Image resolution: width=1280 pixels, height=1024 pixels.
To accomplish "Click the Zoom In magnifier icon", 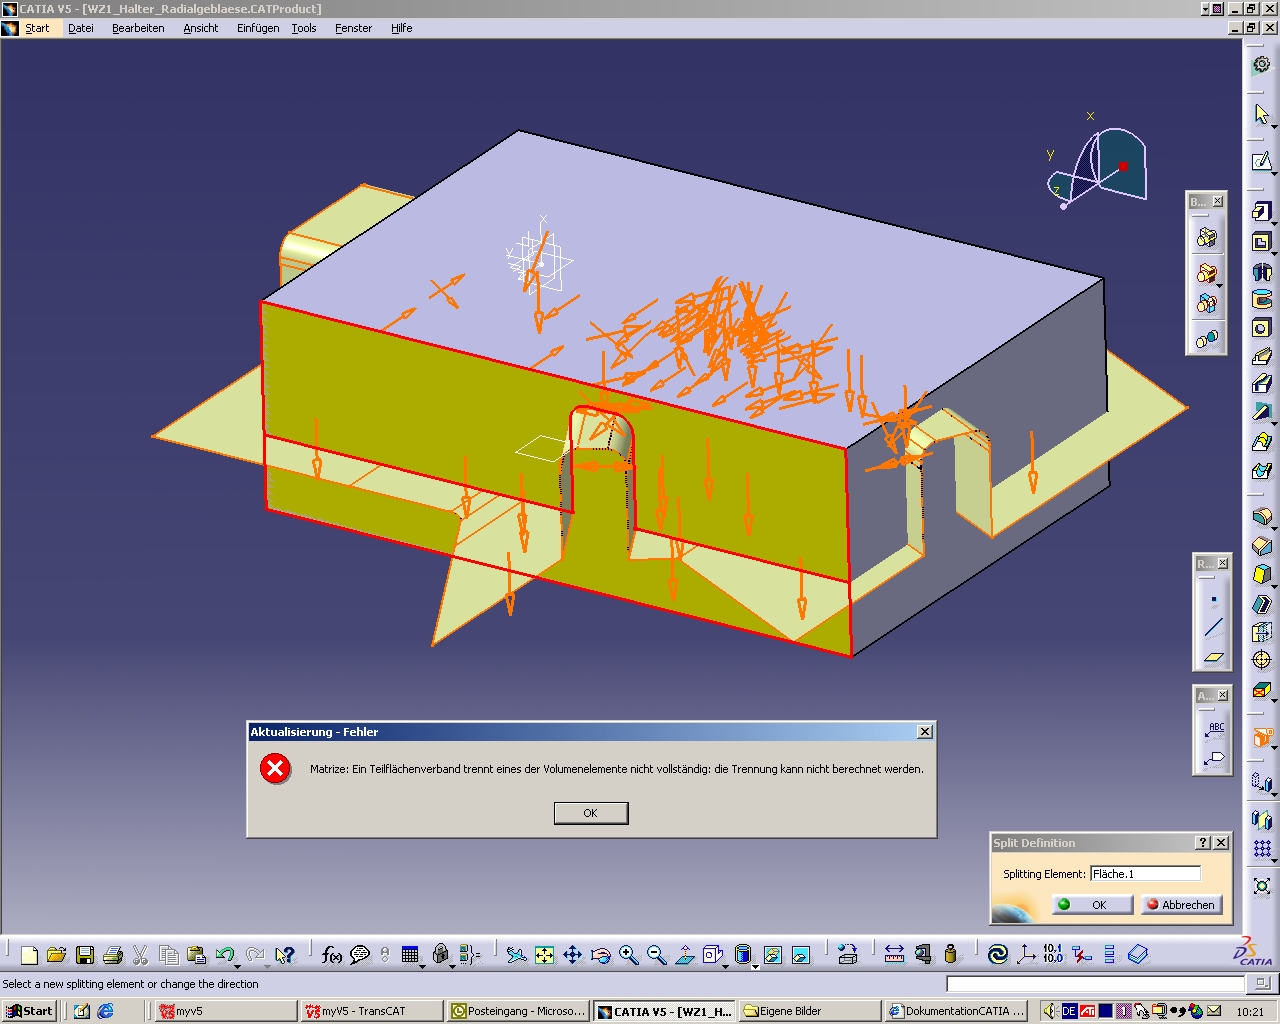I will pos(628,955).
